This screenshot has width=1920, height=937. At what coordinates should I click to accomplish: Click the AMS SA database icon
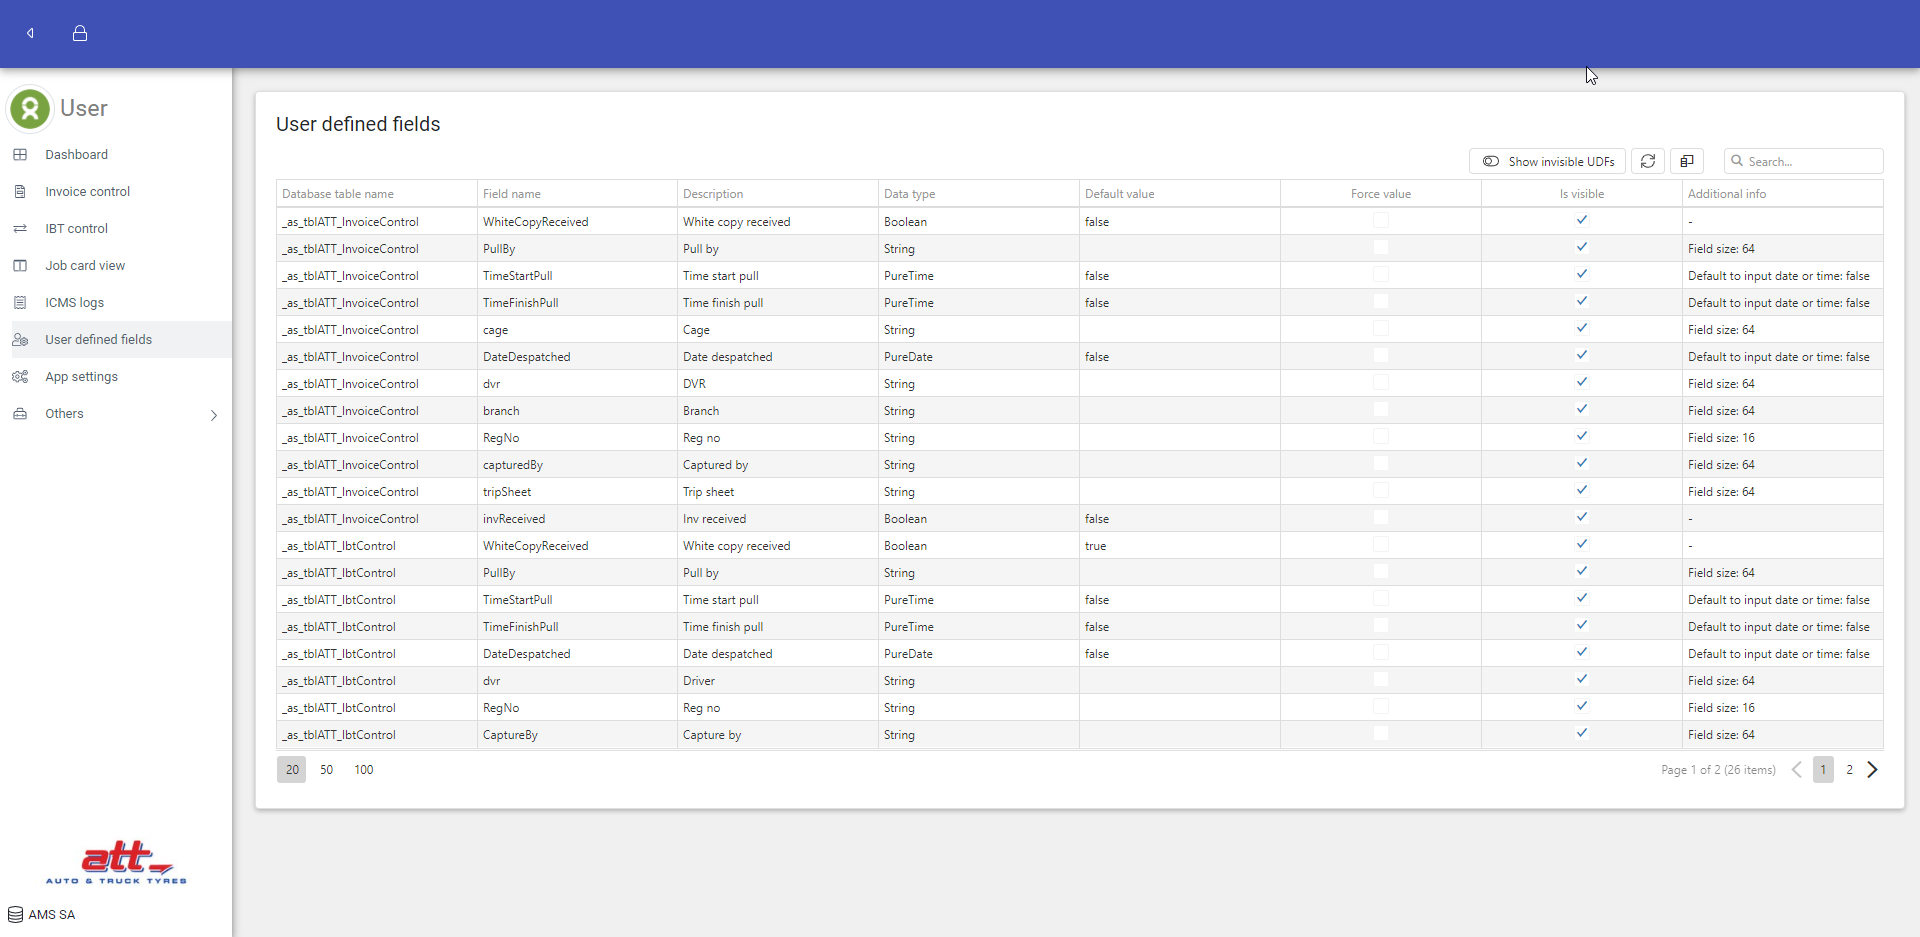coord(15,914)
